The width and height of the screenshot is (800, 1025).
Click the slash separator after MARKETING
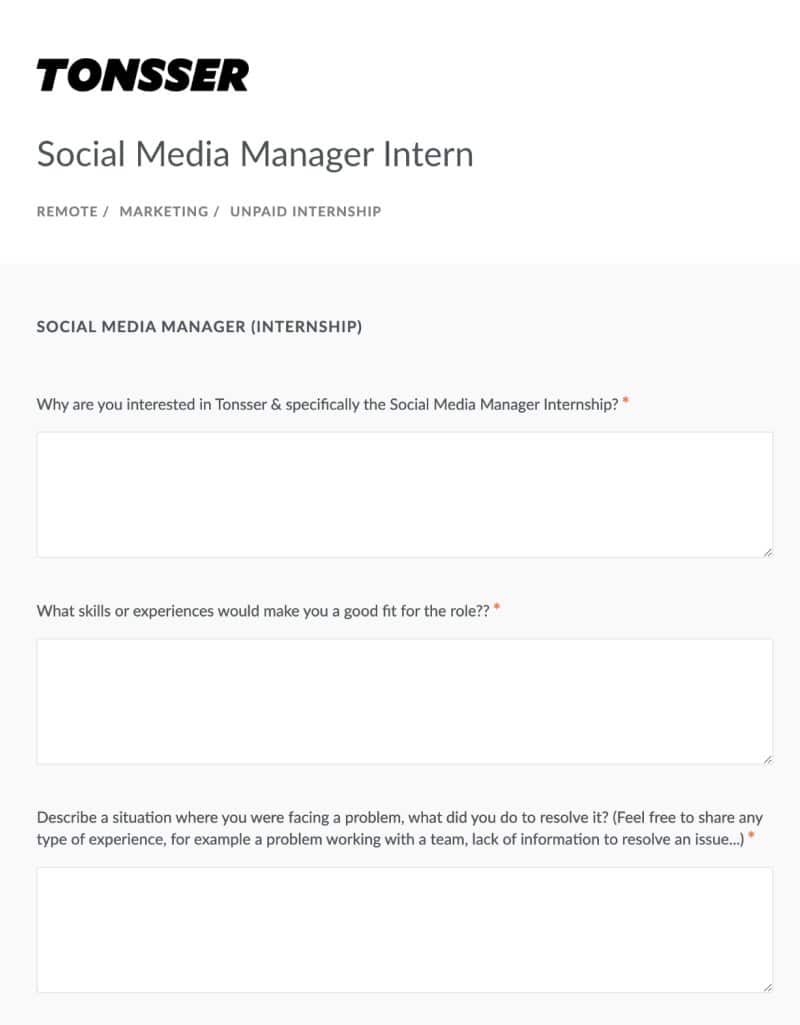(x=216, y=212)
